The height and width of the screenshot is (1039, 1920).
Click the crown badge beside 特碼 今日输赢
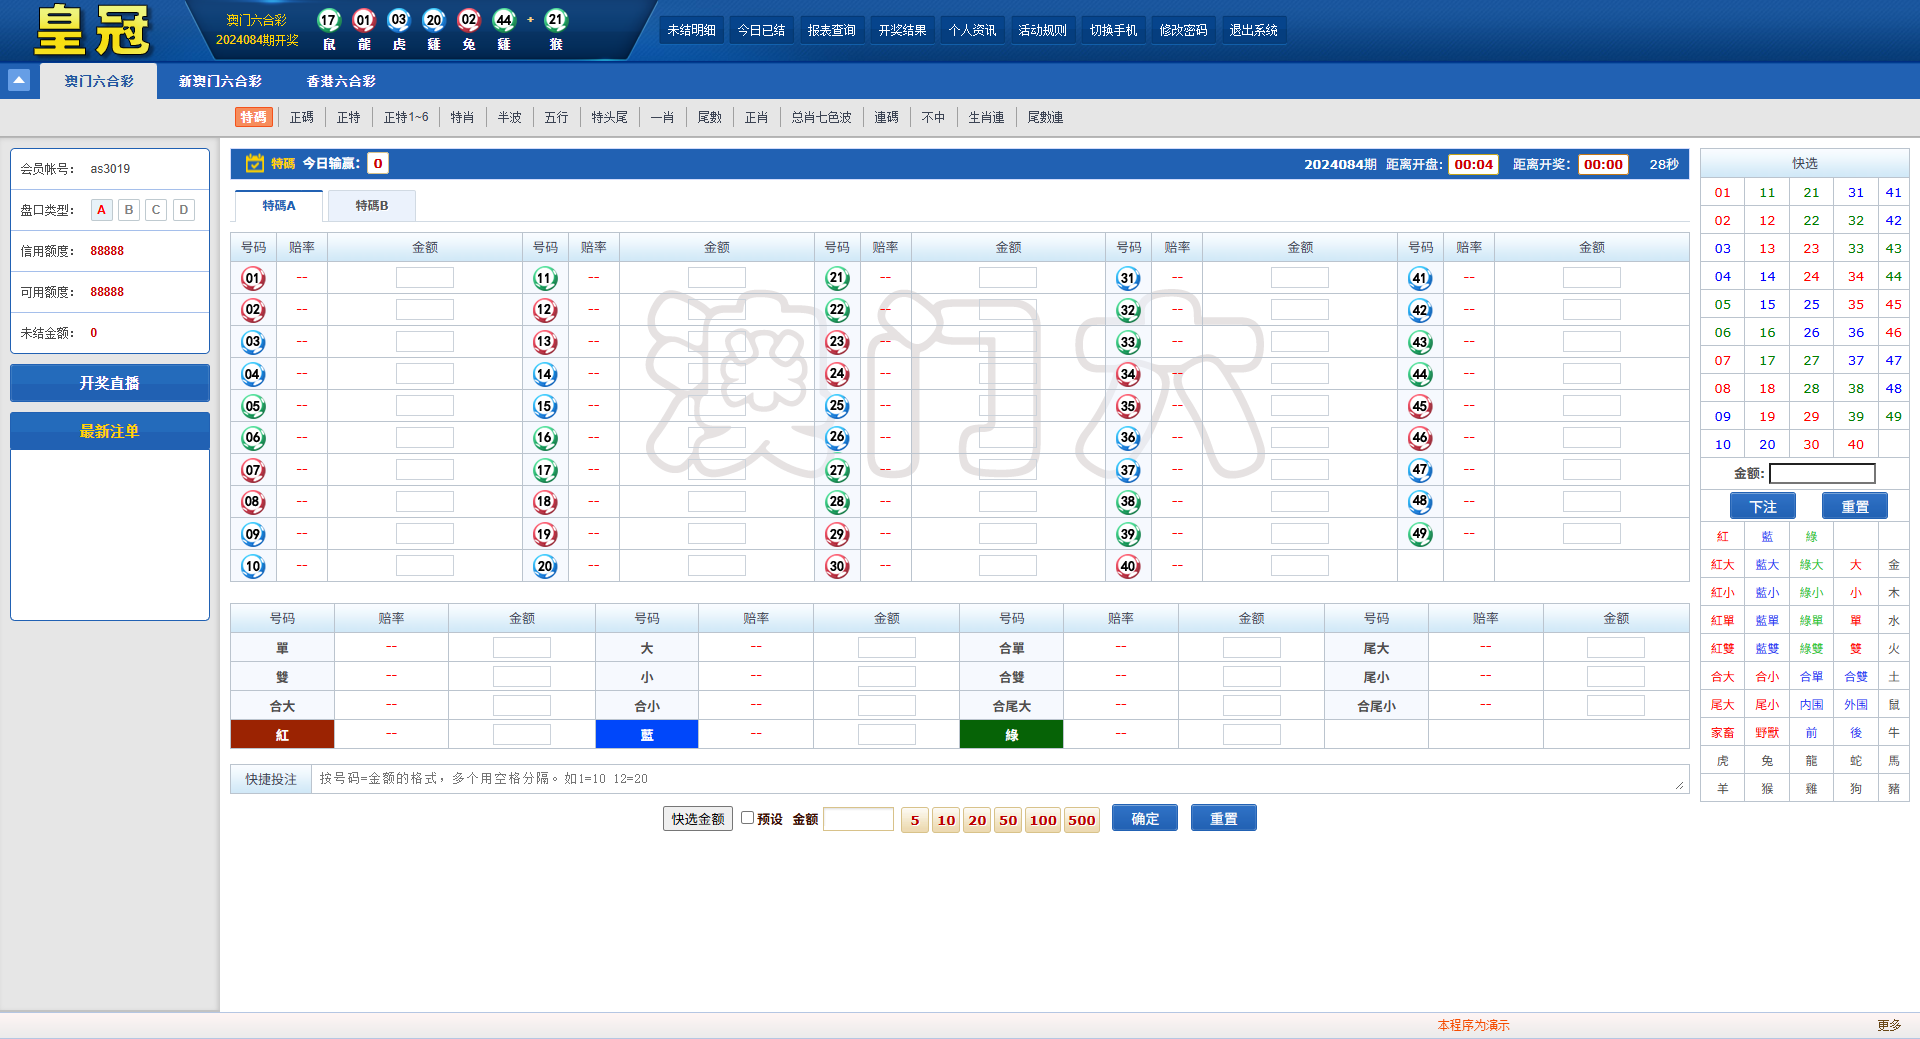(254, 163)
